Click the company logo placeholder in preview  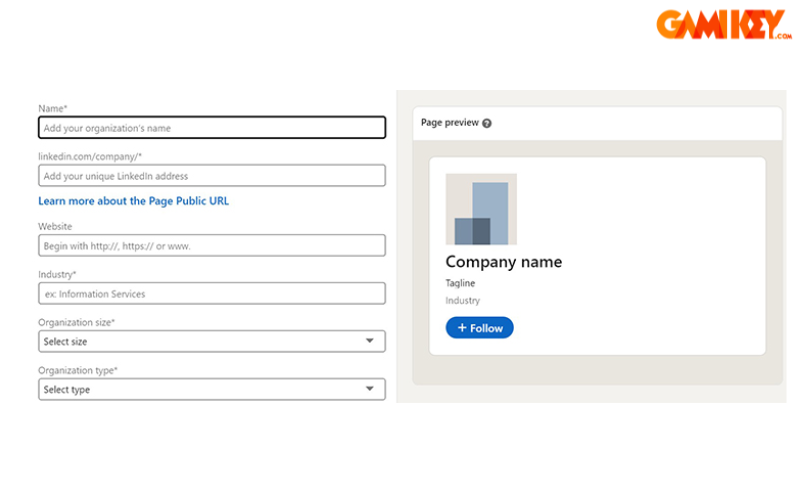(x=481, y=209)
